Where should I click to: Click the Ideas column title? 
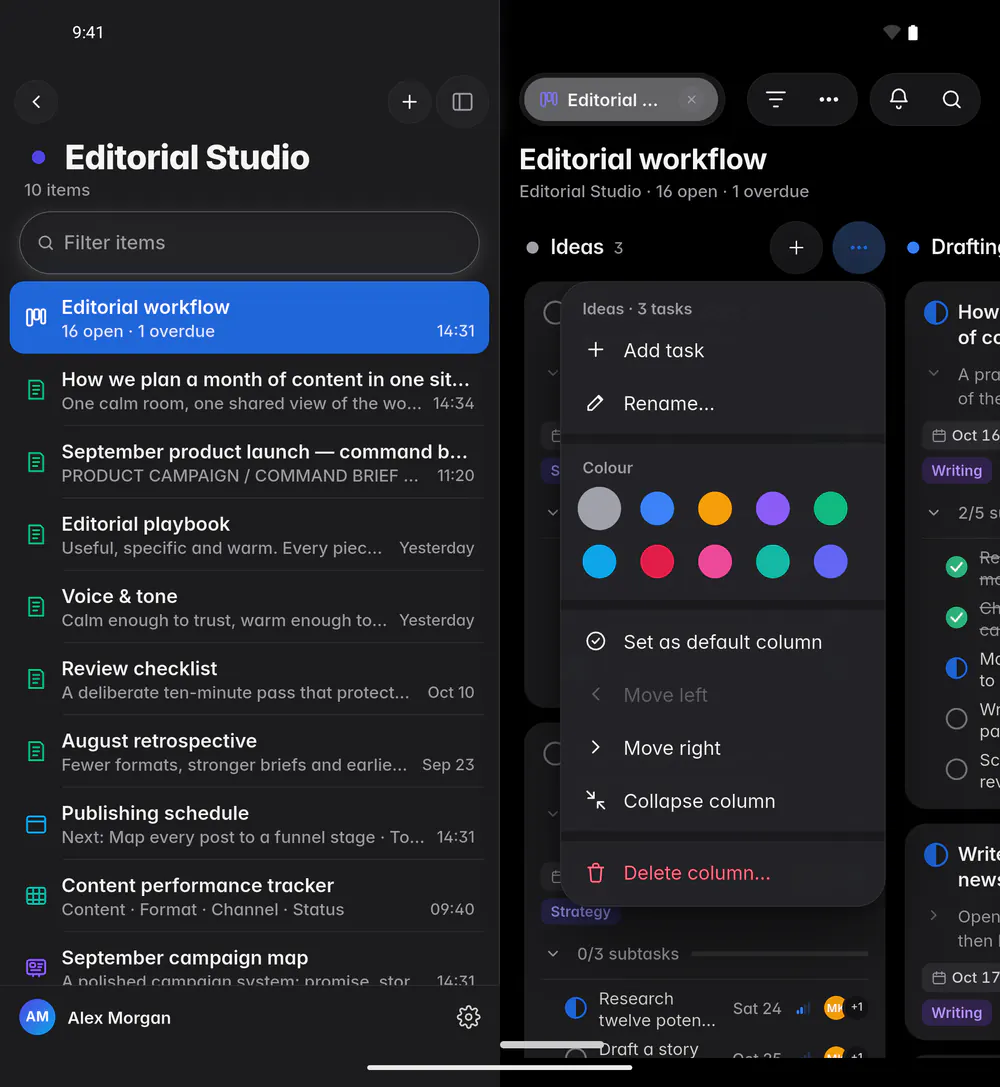point(577,247)
